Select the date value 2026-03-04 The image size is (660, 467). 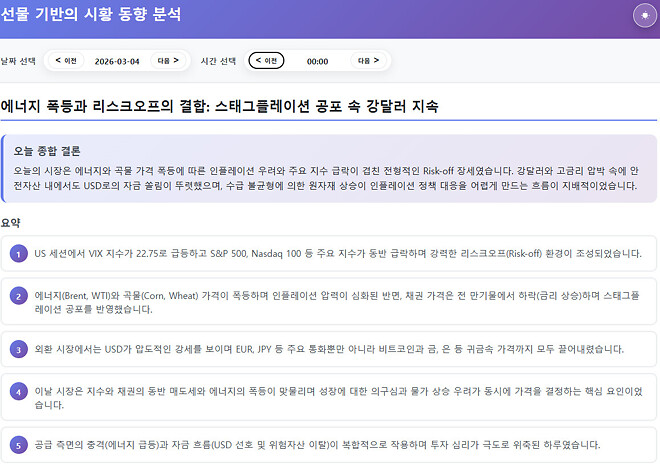(x=117, y=61)
